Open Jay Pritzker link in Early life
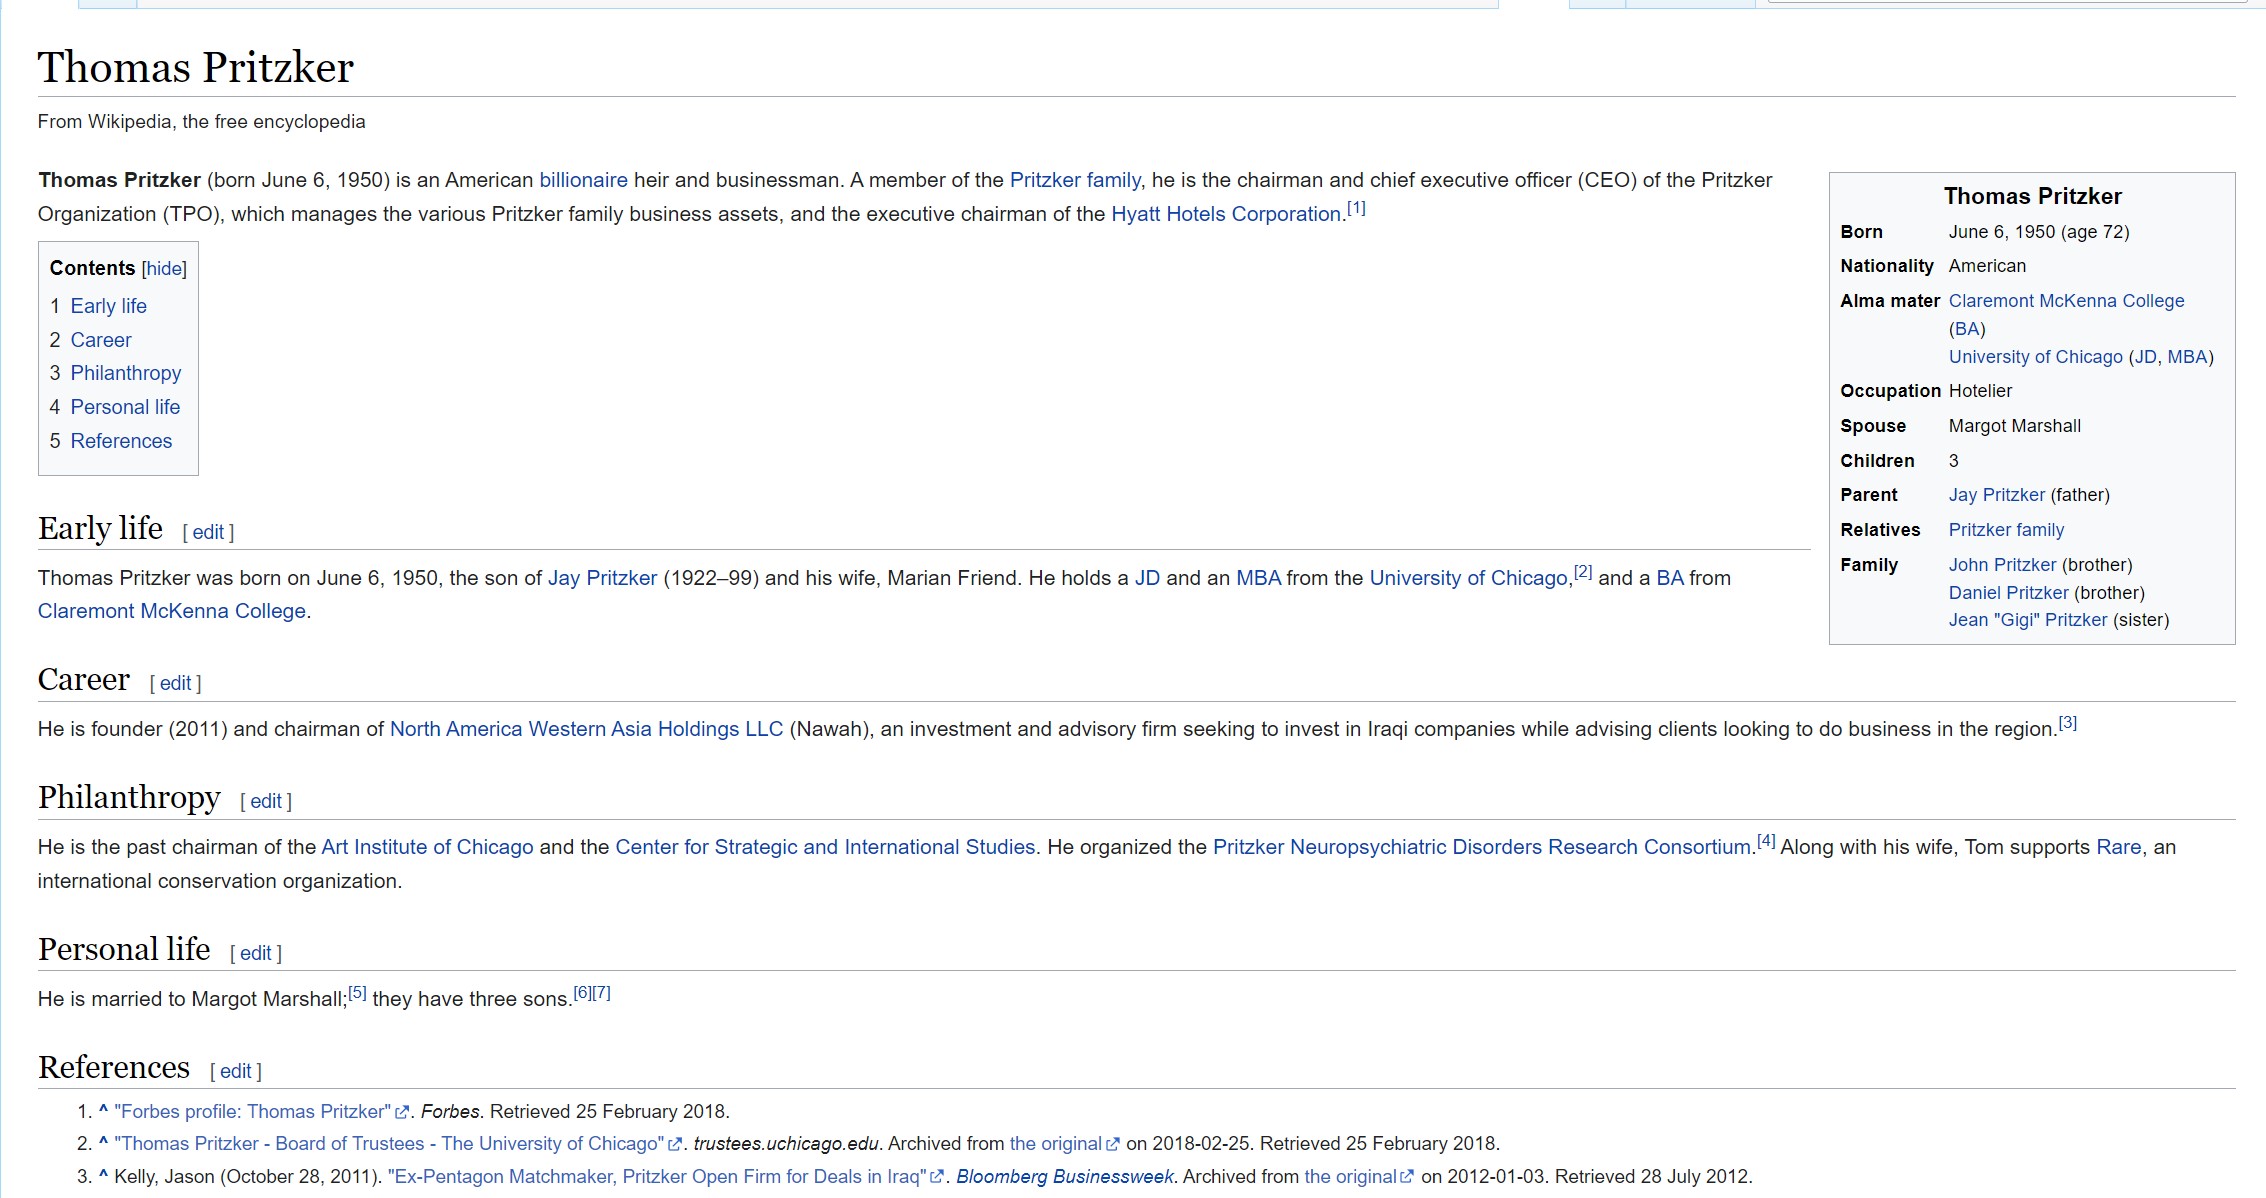Screen dimensions: 2266x1198 [x=602, y=578]
